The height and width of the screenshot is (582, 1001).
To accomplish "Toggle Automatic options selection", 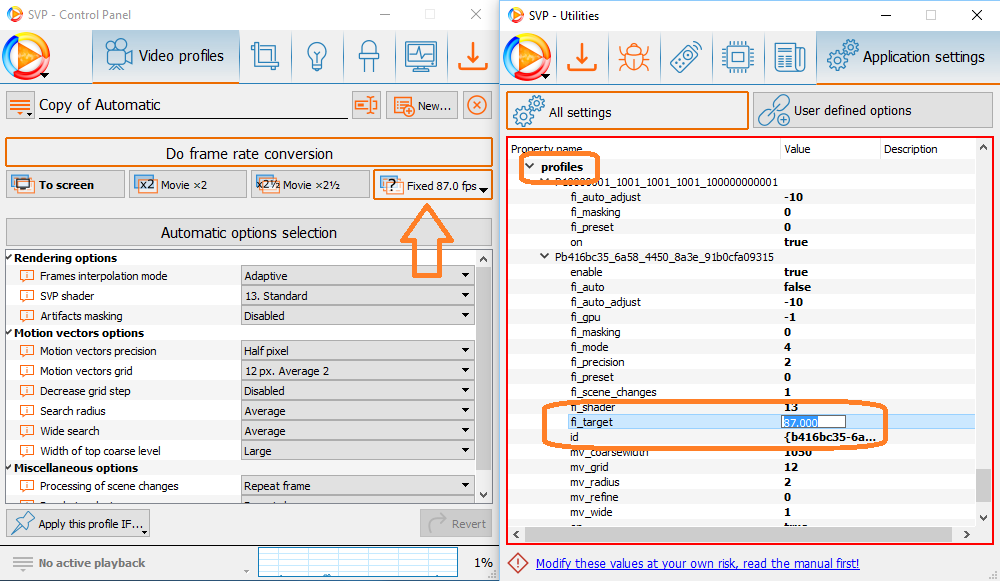I will click(249, 232).
